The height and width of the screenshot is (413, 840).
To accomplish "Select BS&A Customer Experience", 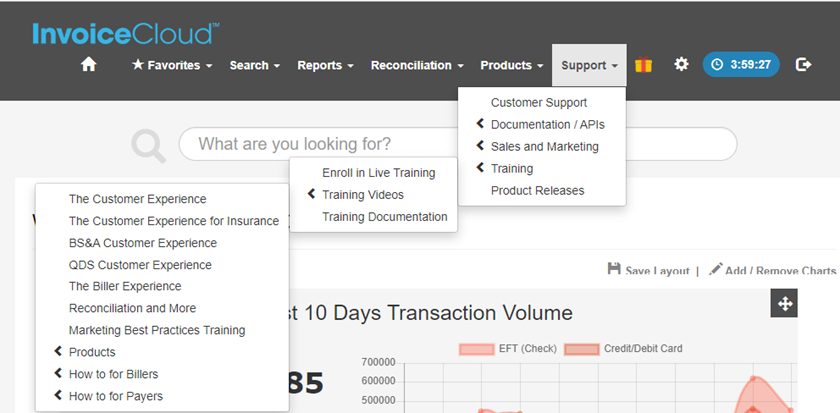I will (x=142, y=243).
